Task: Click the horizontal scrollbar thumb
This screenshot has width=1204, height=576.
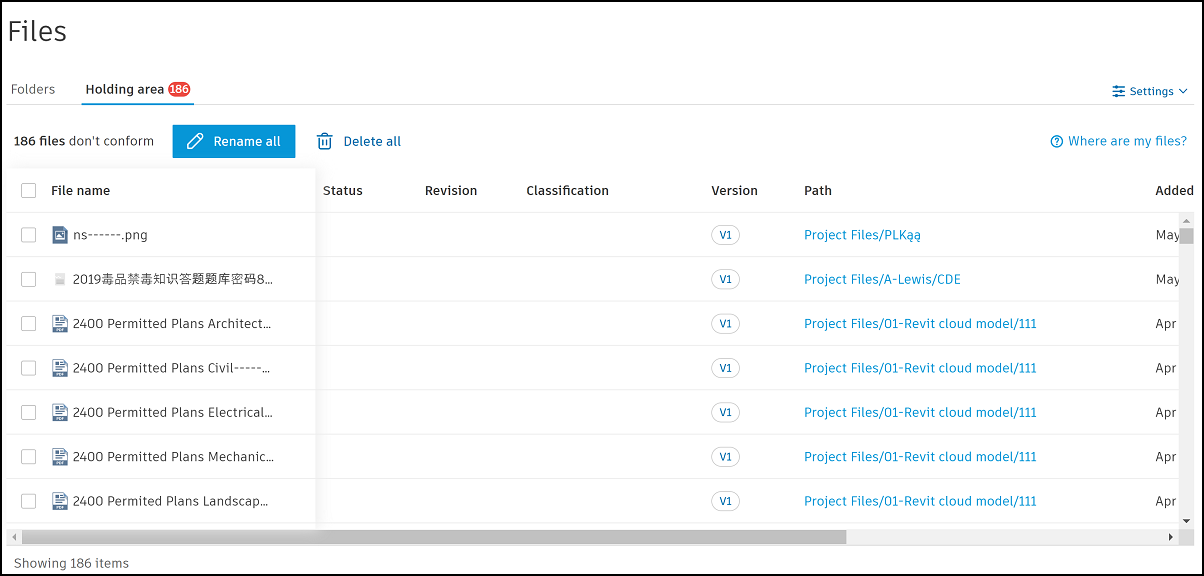Action: coord(430,537)
